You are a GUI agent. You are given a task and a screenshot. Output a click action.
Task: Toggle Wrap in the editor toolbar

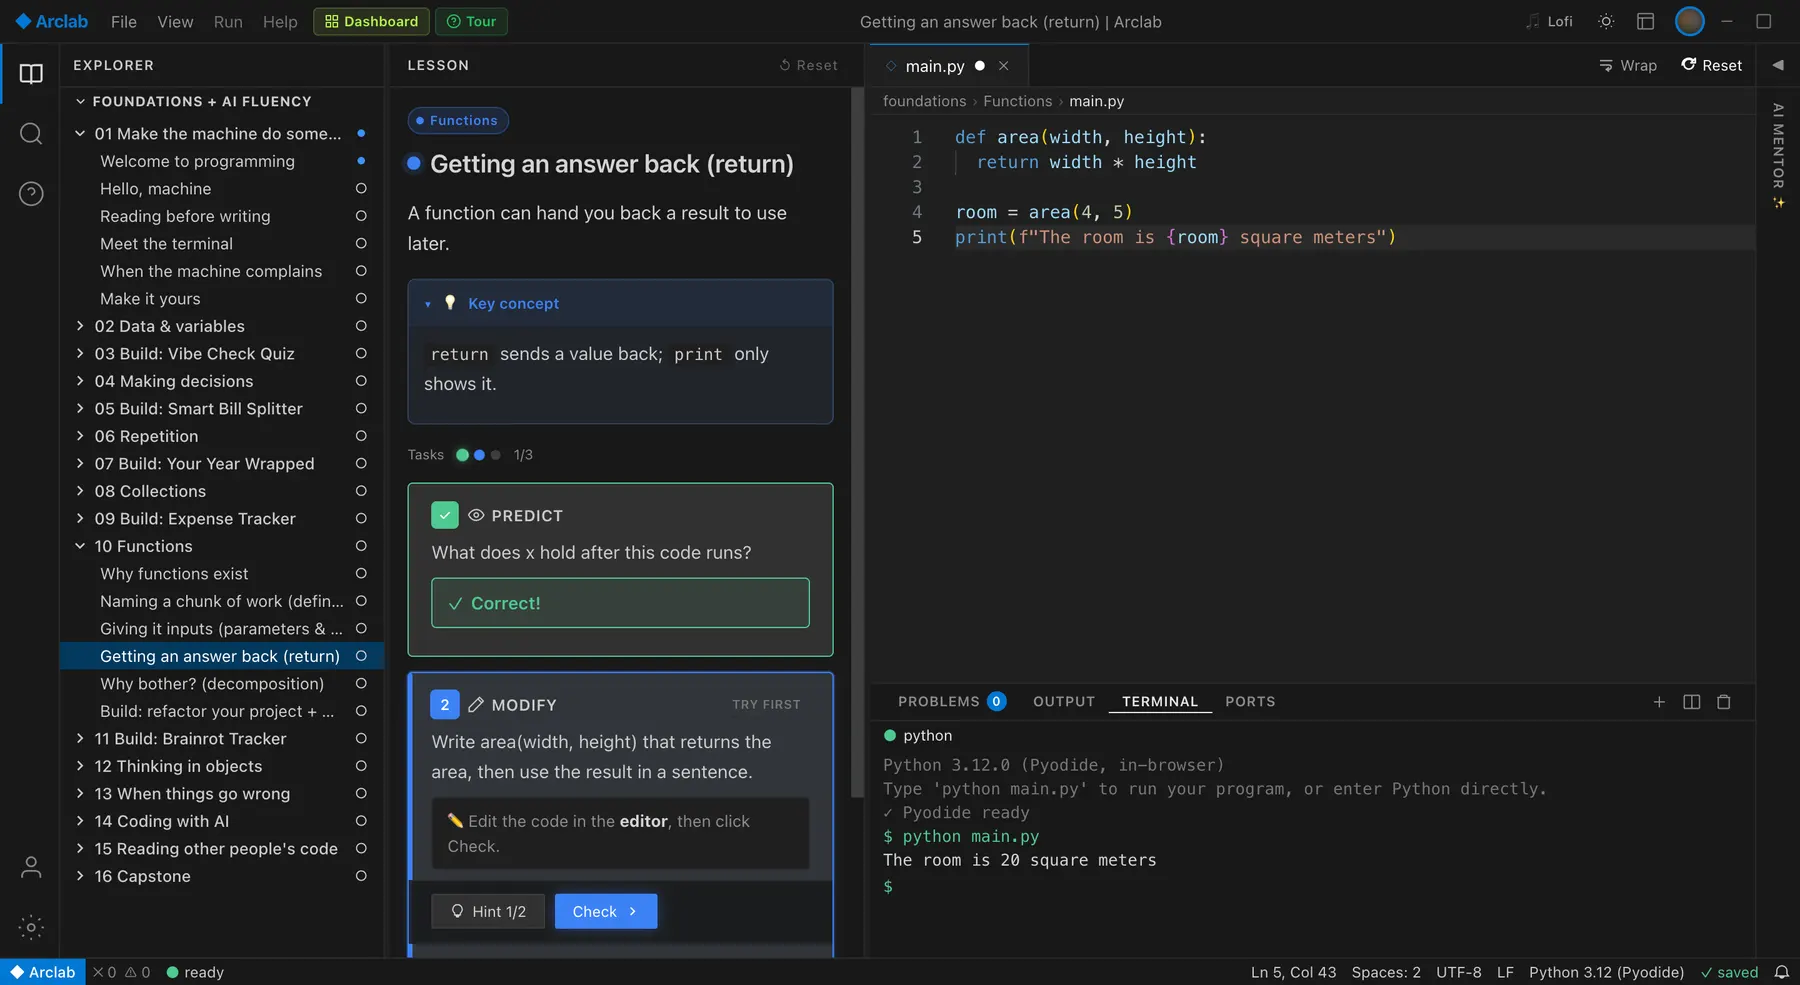pos(1628,65)
